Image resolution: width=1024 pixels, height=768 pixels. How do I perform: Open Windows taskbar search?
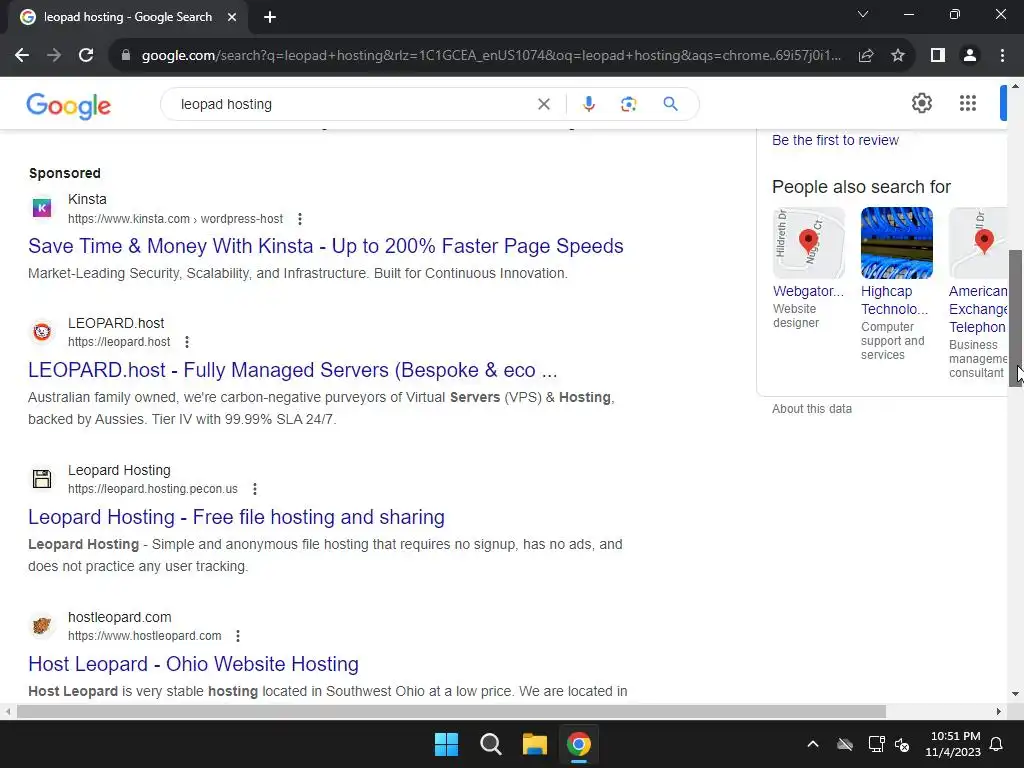tap(490, 744)
